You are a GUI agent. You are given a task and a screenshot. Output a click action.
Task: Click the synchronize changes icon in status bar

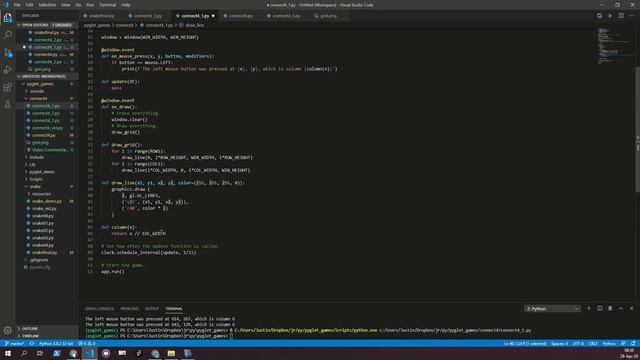(x=32, y=344)
